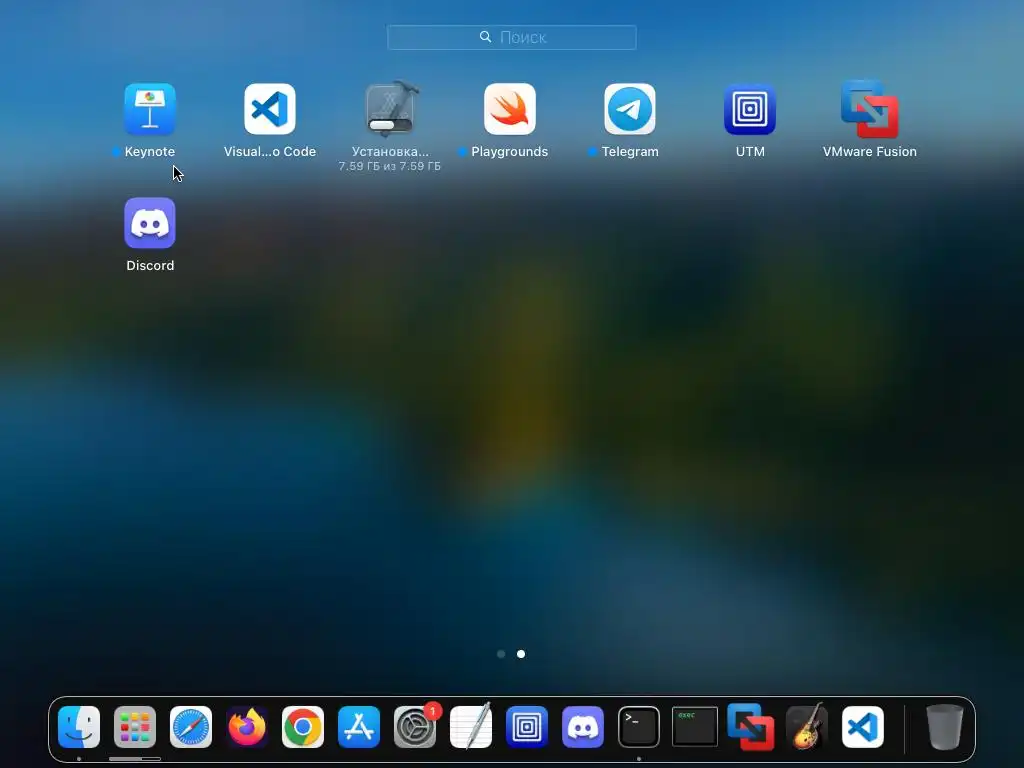Open Google Chrome from the Dock
The width and height of the screenshot is (1024, 768).
303,727
